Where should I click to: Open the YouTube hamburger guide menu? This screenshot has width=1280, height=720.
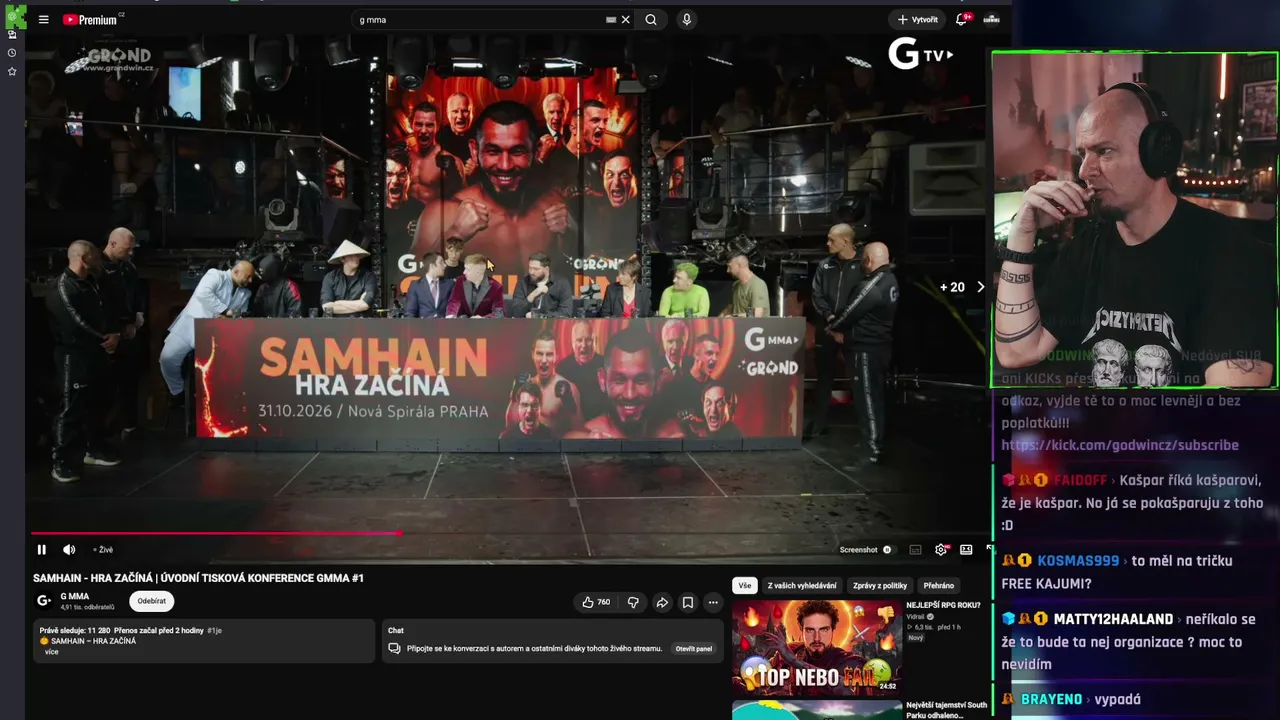click(x=43, y=20)
